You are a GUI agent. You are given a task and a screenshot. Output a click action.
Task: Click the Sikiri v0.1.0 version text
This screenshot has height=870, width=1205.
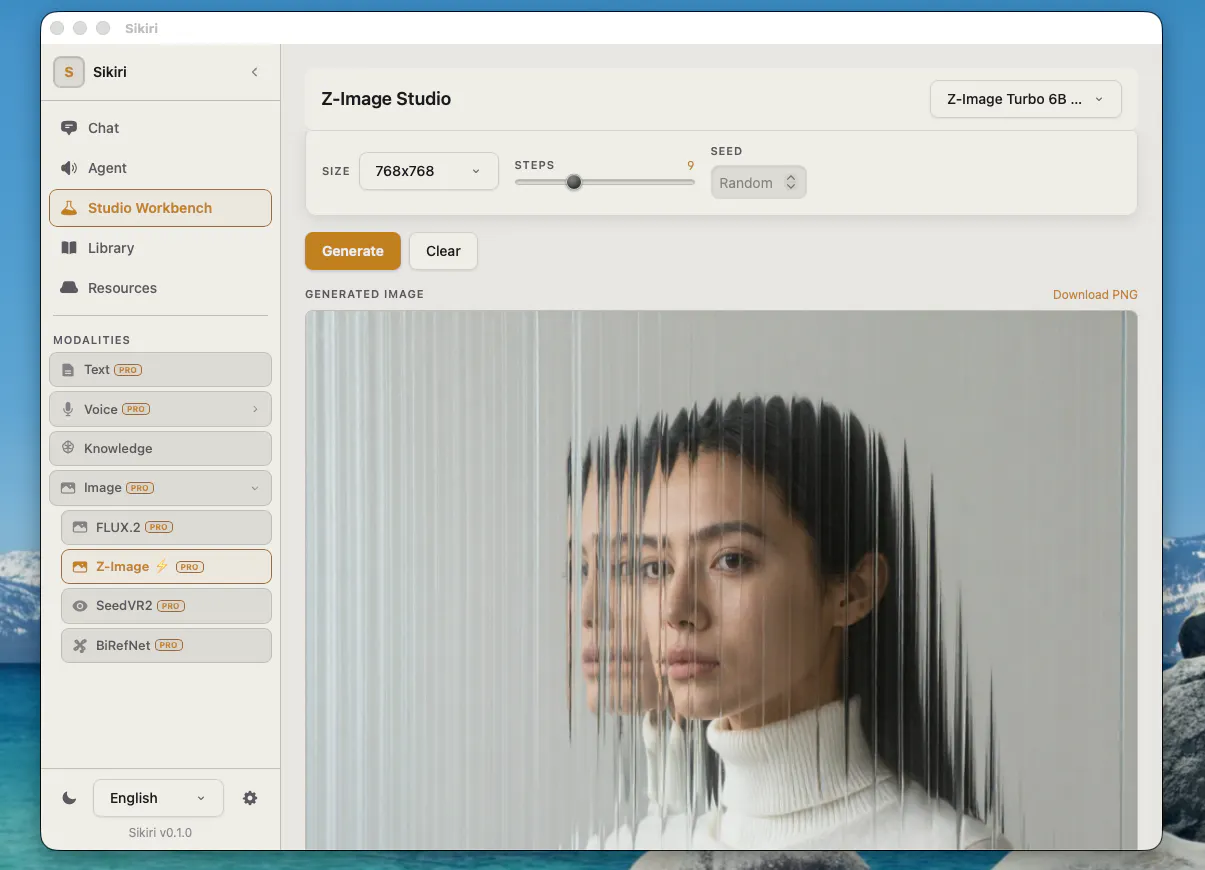click(x=160, y=832)
